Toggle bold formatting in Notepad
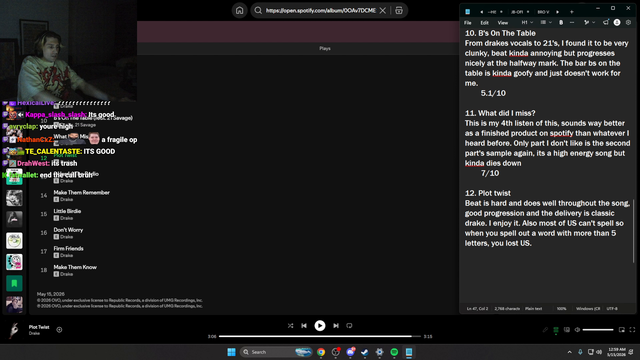640x360 pixels. [561, 23]
